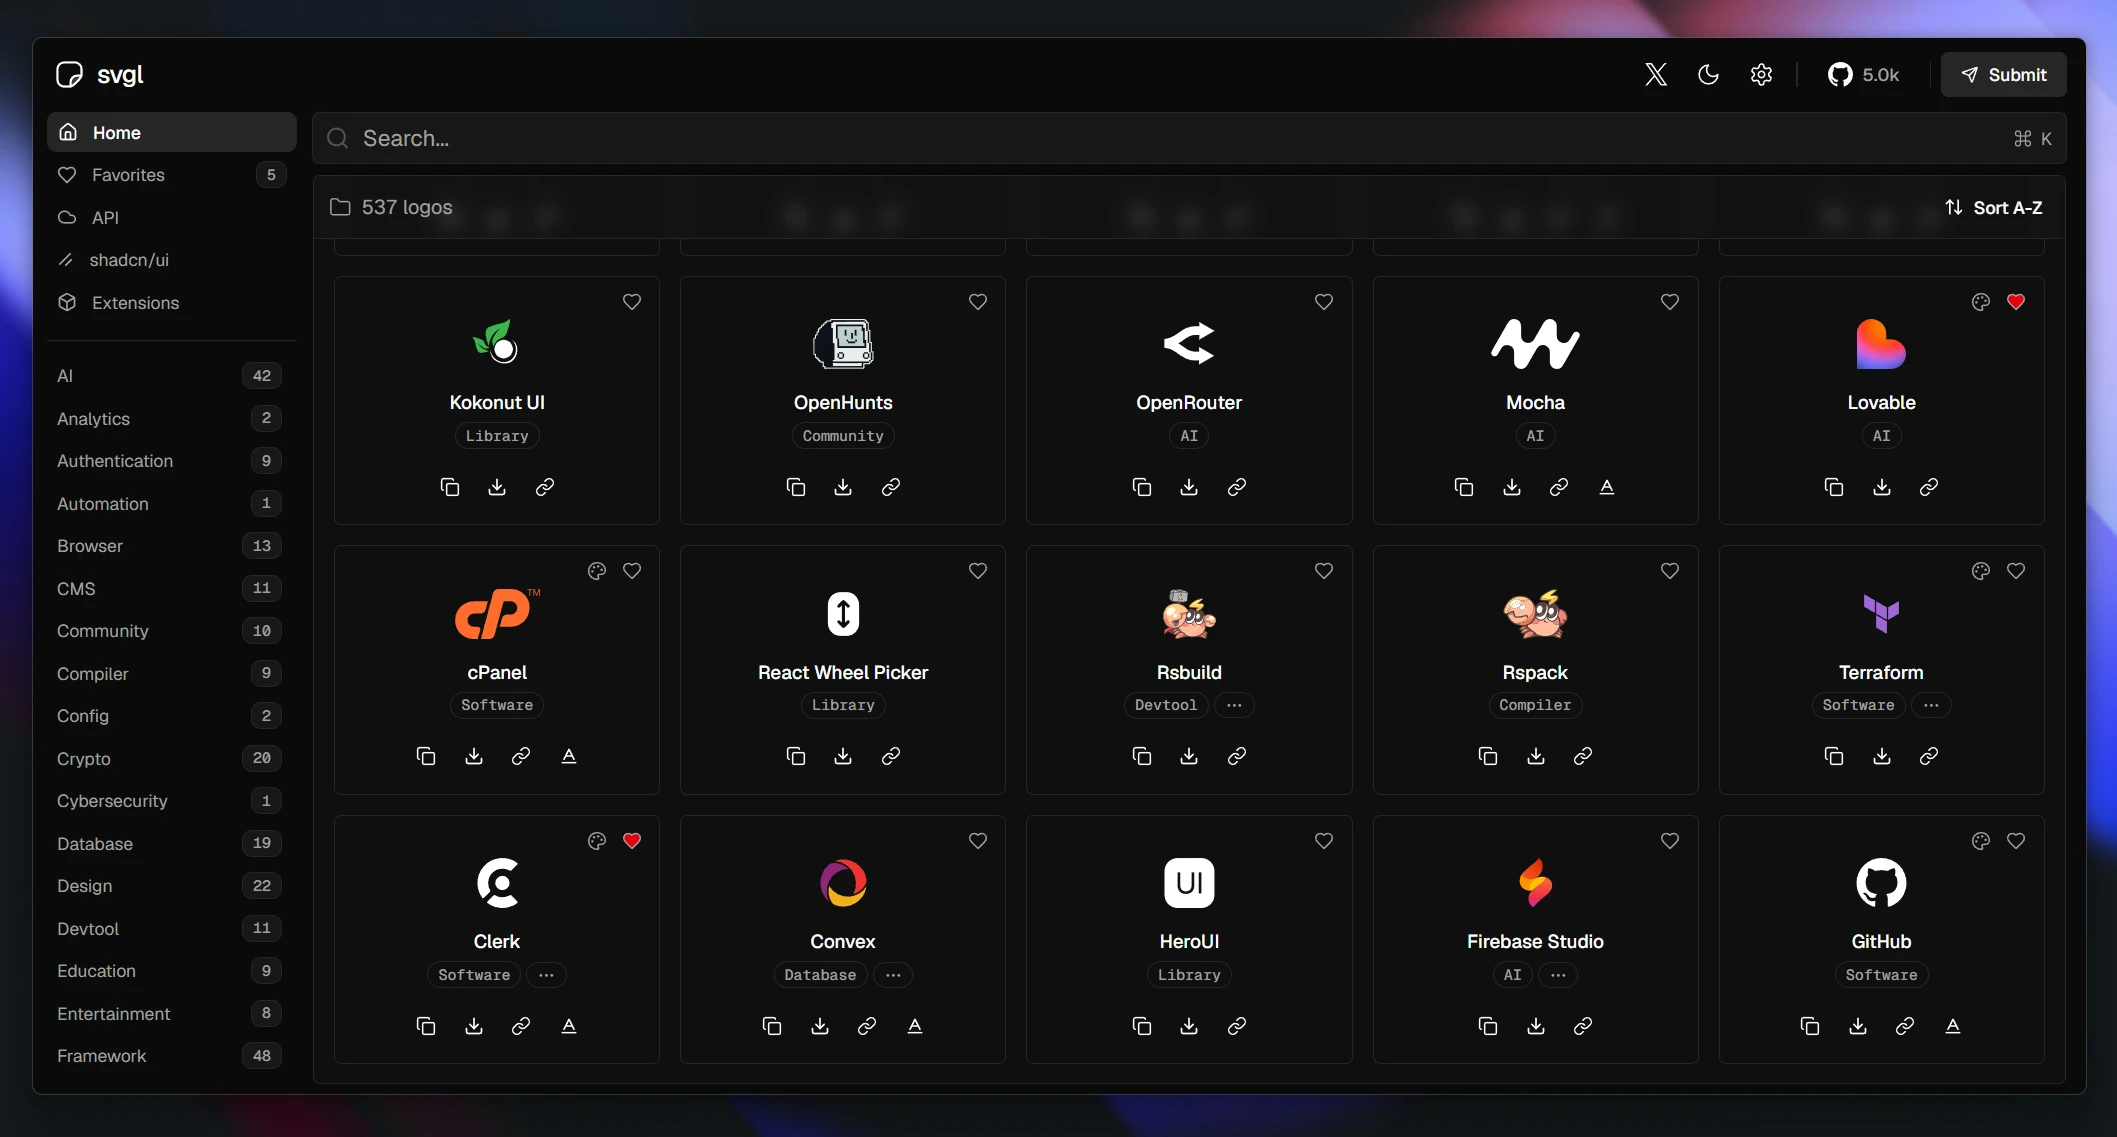Show more categories for Firebase Studio
The width and height of the screenshot is (2117, 1137).
click(1558, 975)
